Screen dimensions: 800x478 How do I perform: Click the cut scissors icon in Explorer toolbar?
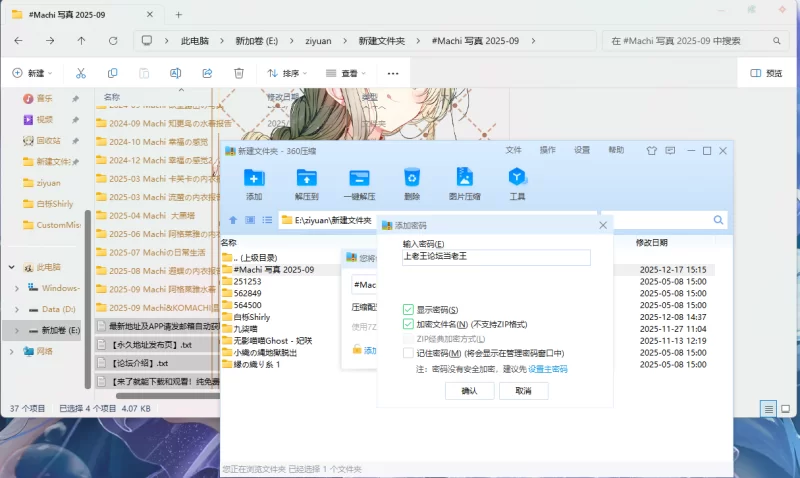(x=81, y=73)
